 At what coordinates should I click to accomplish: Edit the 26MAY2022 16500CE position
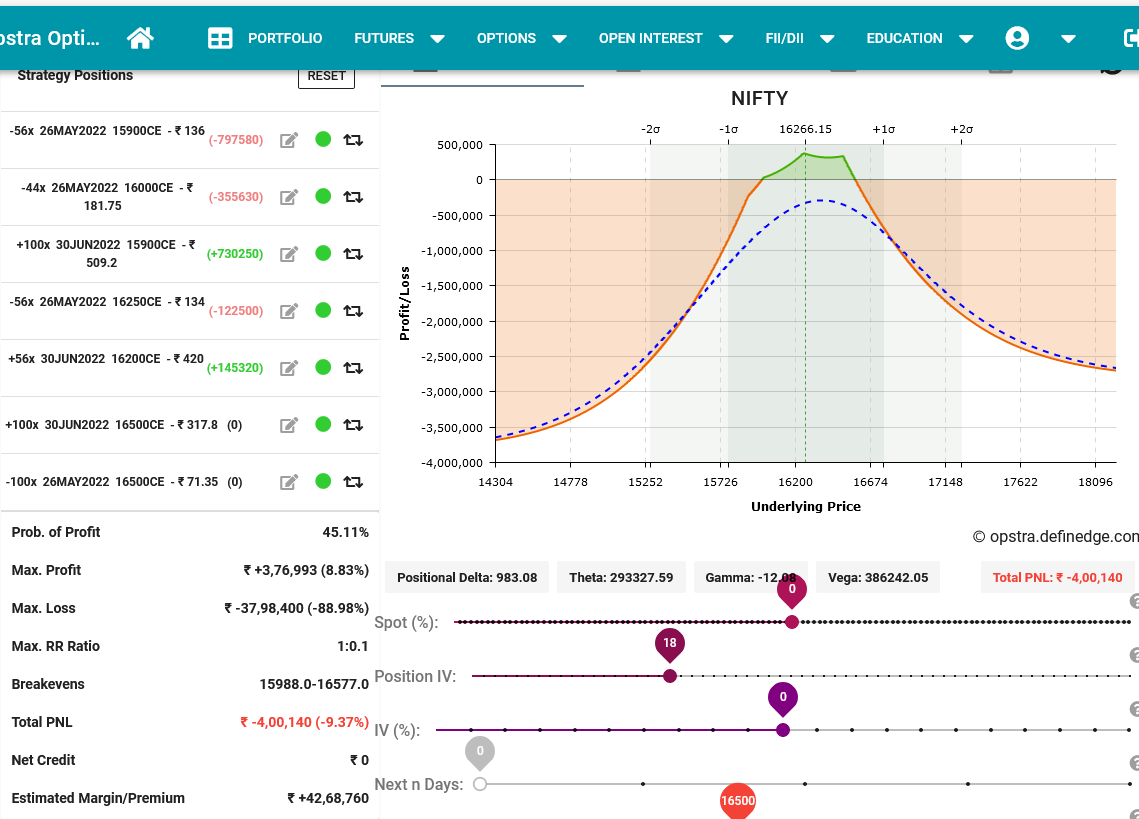tap(289, 482)
